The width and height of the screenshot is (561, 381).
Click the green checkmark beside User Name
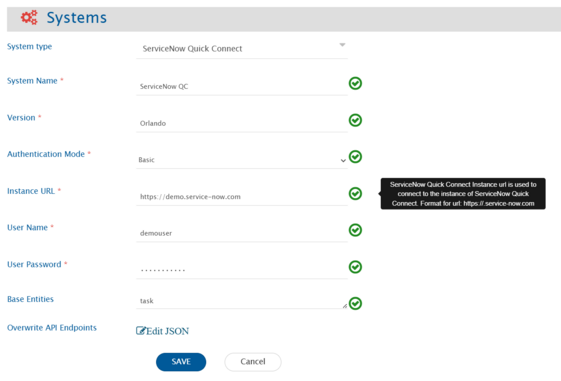(x=355, y=230)
